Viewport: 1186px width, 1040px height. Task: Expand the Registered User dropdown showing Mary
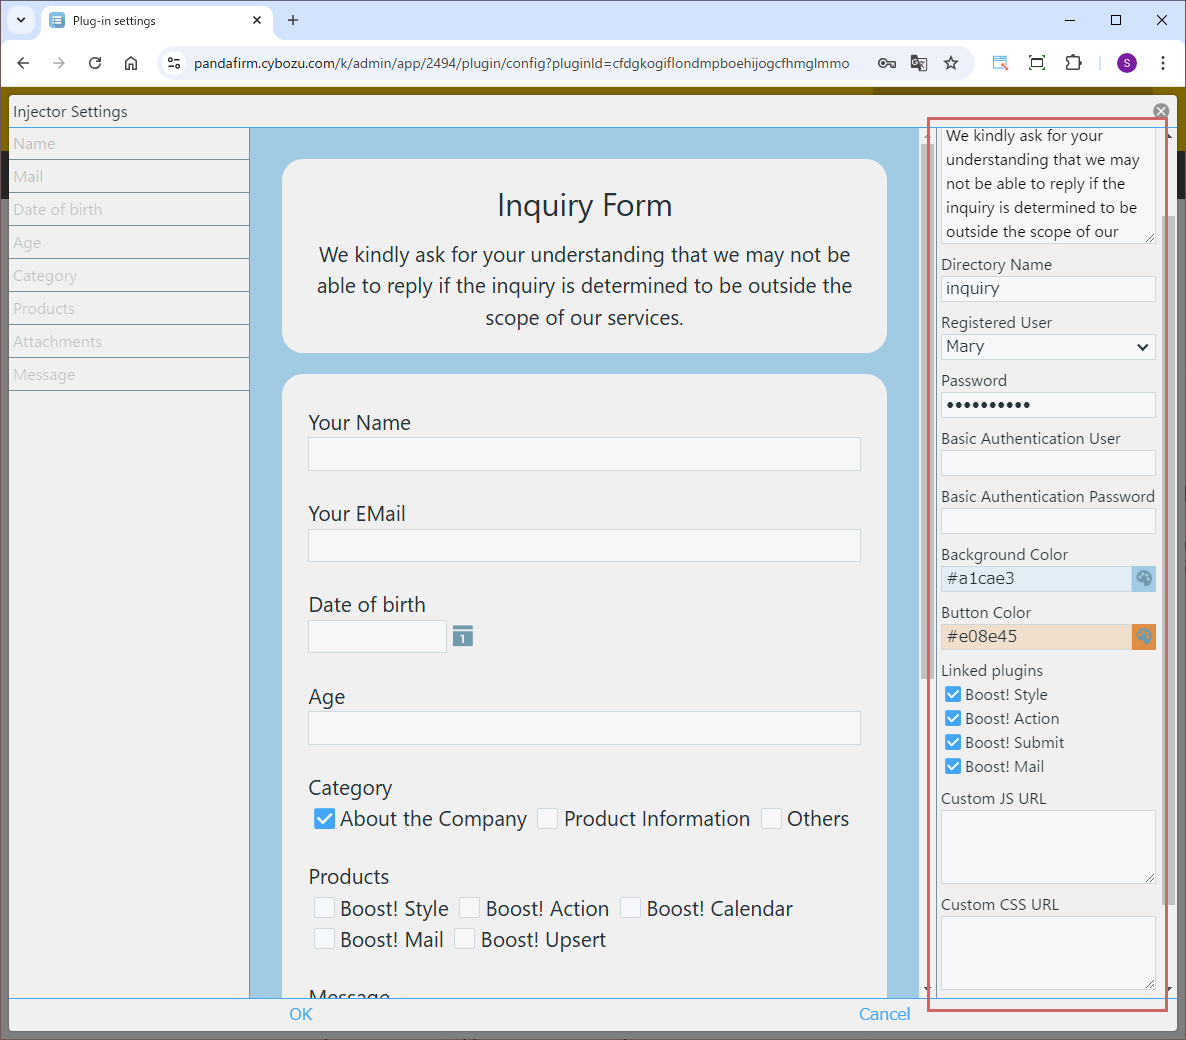click(x=1047, y=347)
